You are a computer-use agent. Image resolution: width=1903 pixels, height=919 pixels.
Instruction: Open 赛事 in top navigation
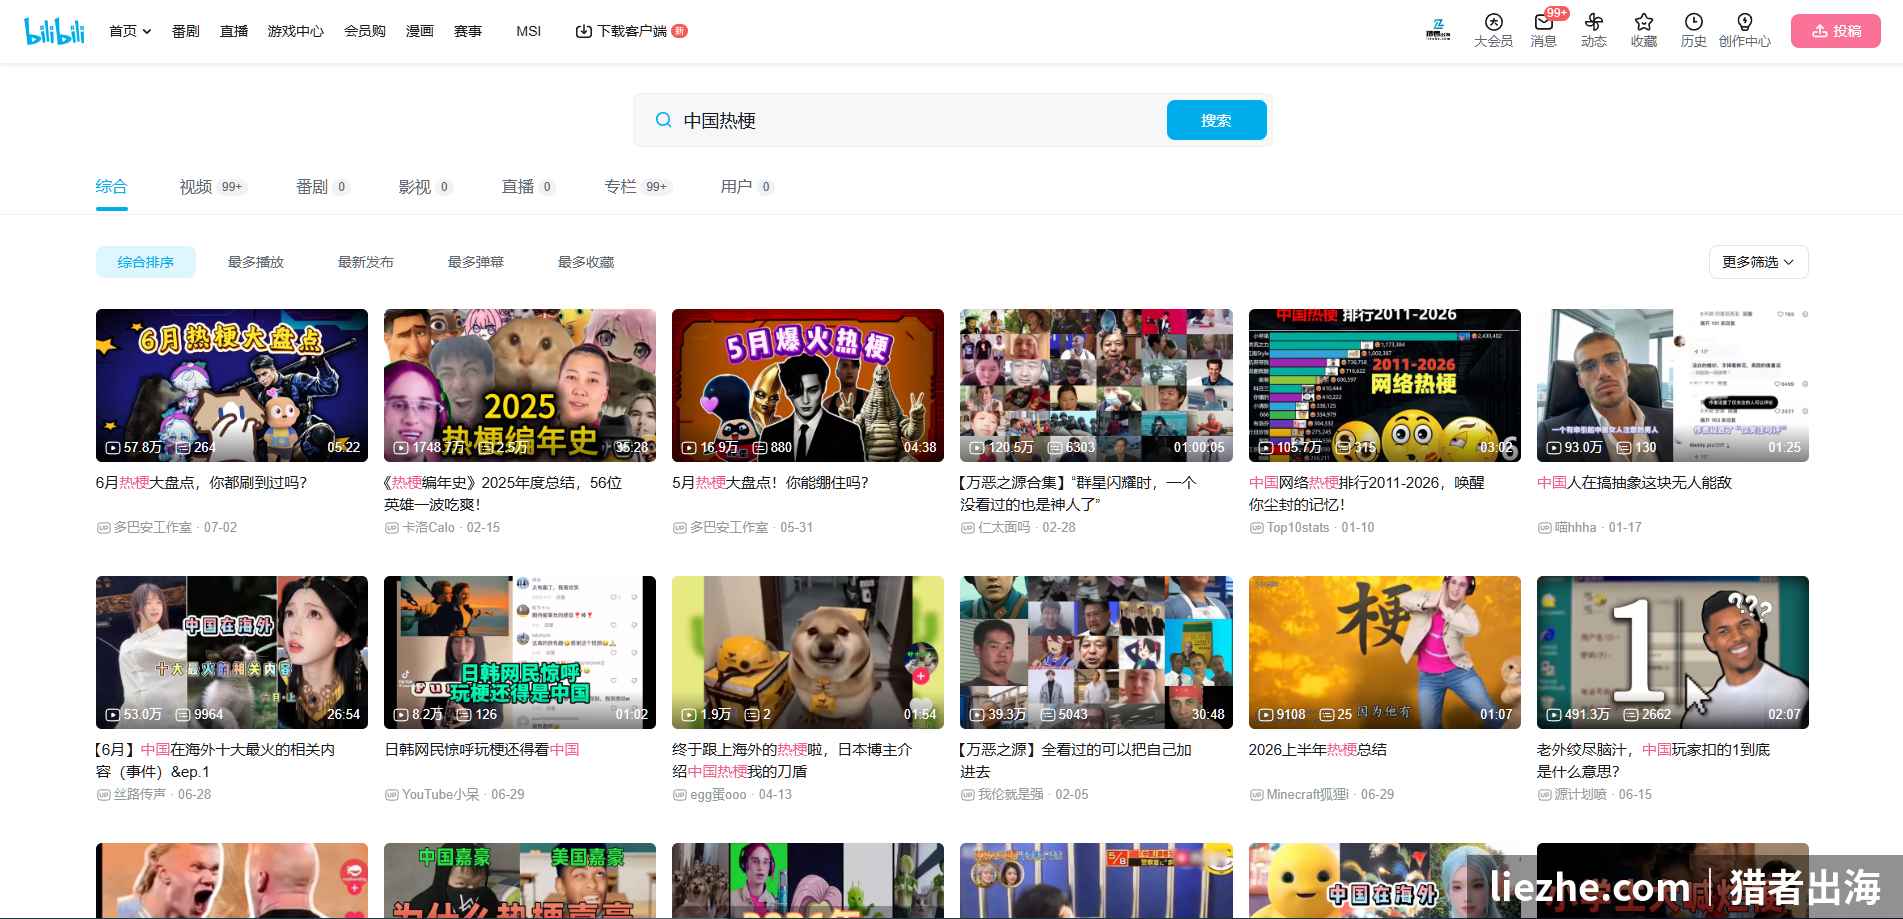click(468, 31)
